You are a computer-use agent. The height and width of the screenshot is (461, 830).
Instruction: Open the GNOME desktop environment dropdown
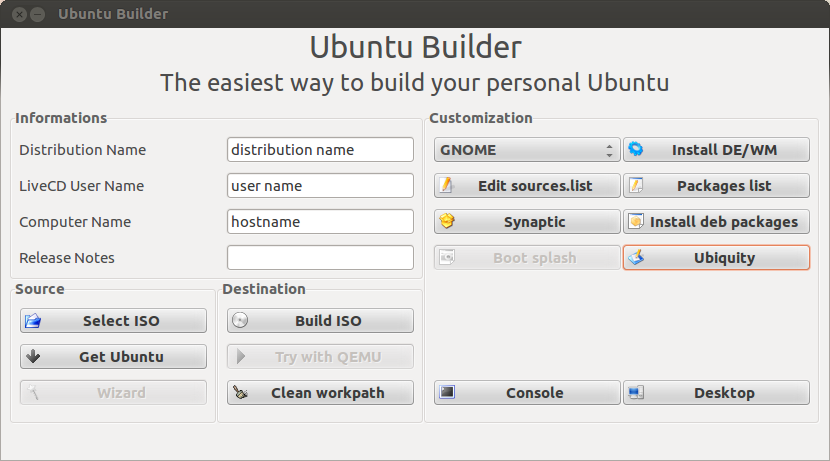point(527,150)
